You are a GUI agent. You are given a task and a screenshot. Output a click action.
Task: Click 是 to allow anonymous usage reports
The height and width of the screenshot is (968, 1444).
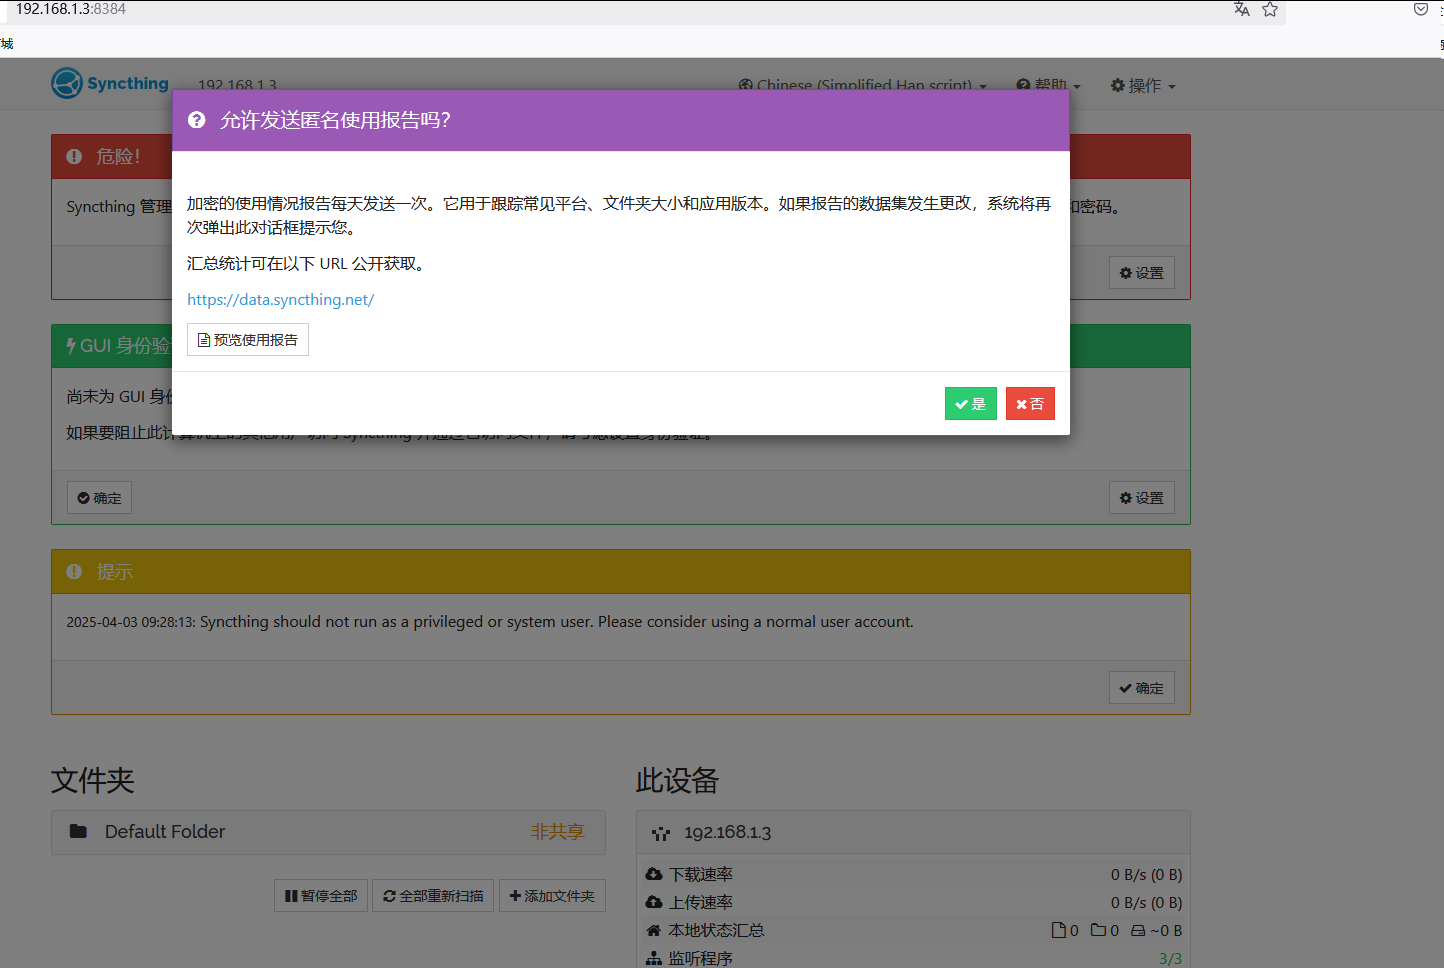[970, 403]
